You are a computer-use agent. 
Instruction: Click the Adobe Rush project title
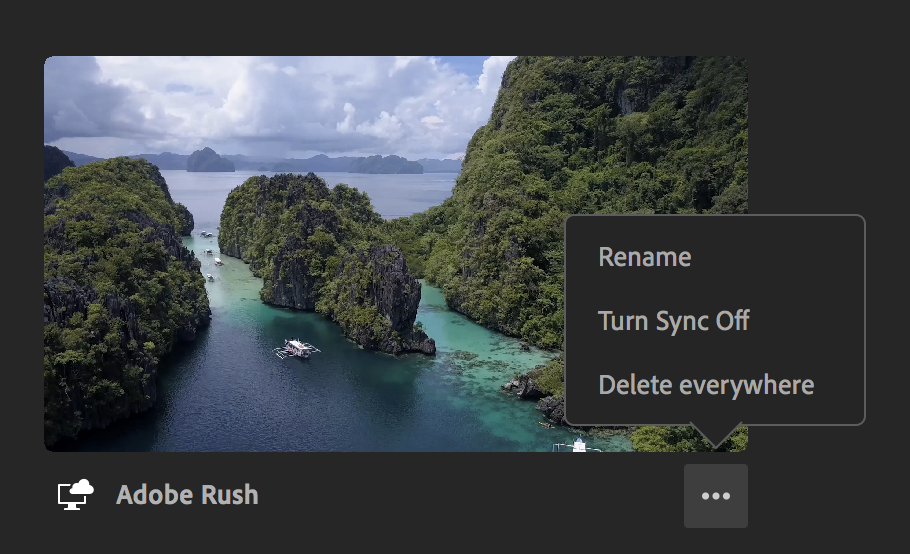click(187, 494)
